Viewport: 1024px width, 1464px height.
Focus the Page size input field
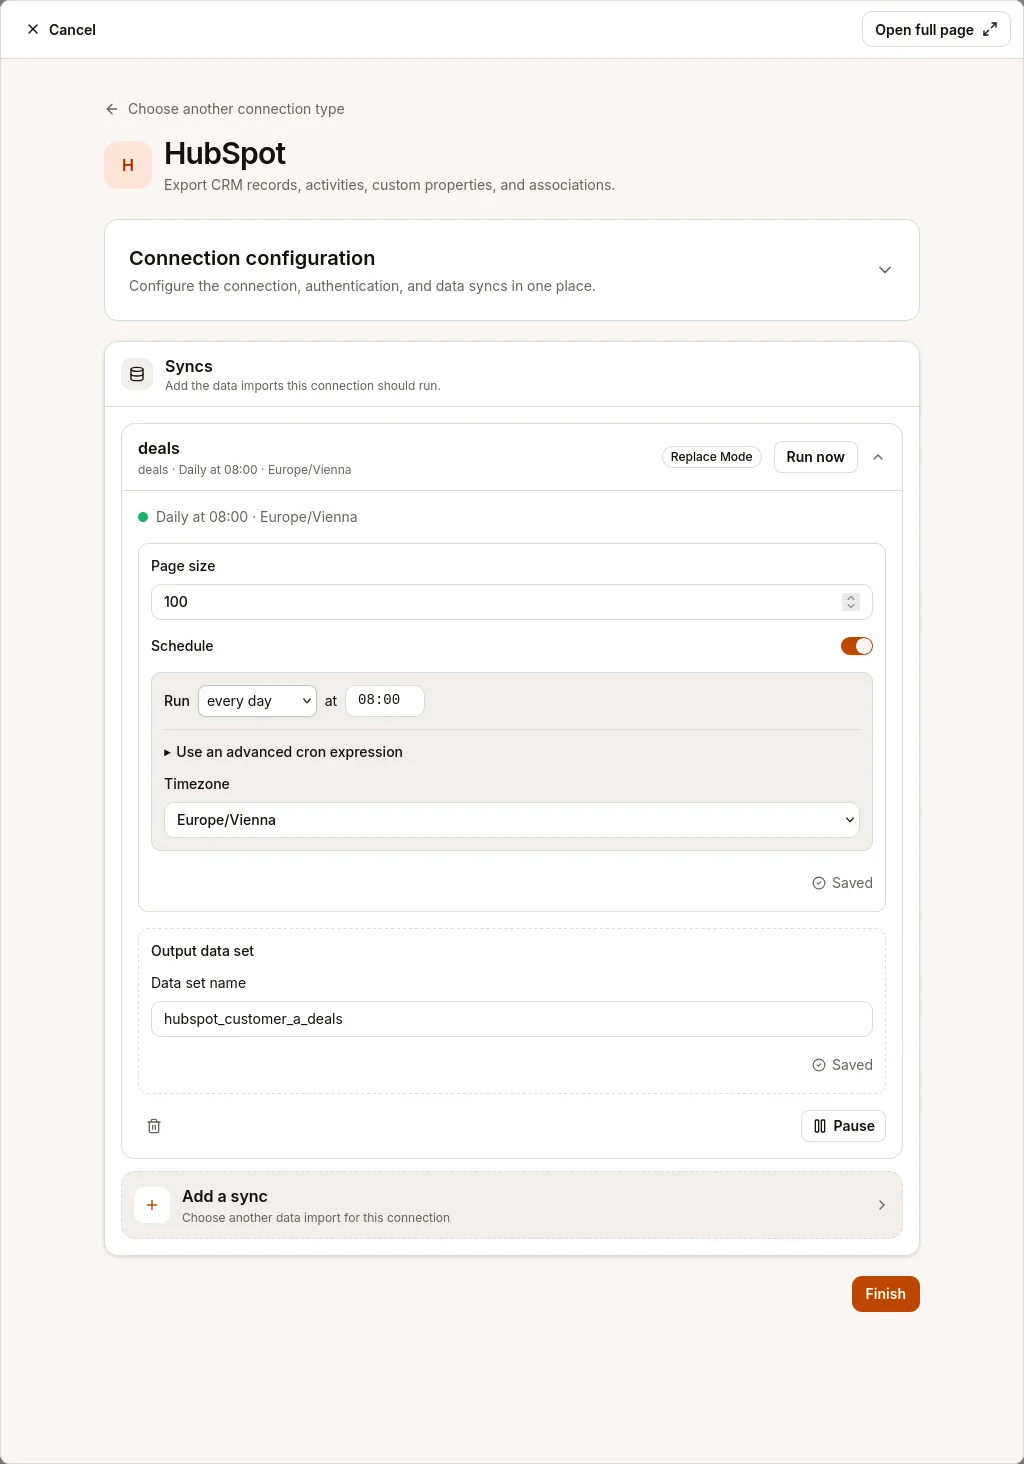pos(512,602)
